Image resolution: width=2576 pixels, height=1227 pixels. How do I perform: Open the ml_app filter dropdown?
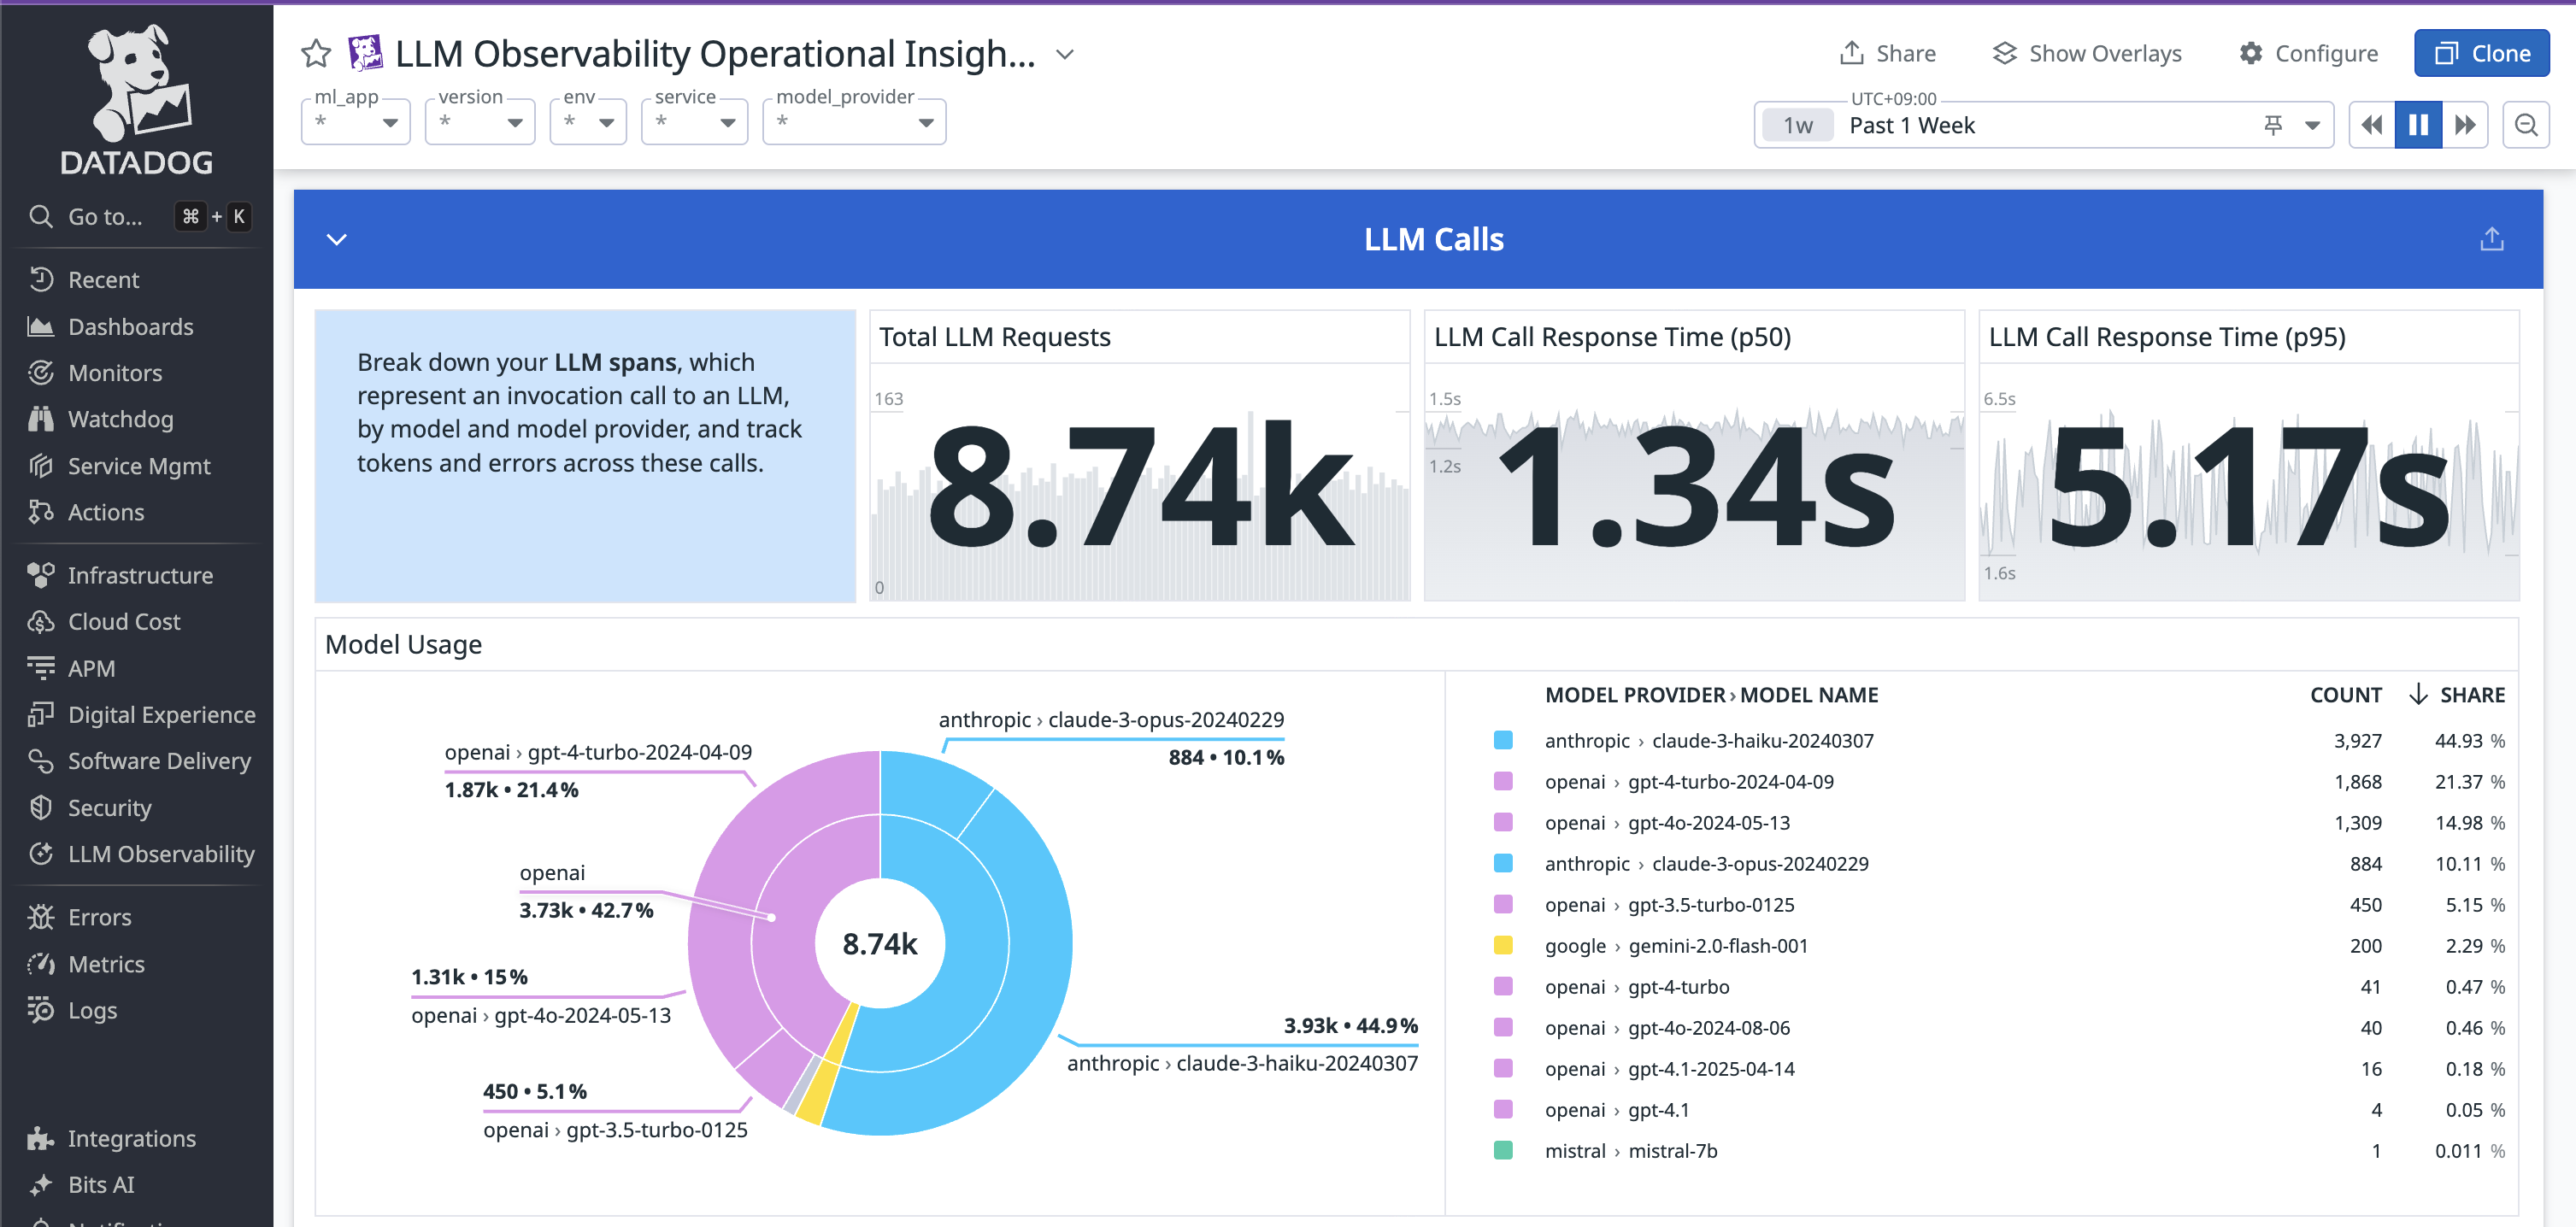(355, 122)
